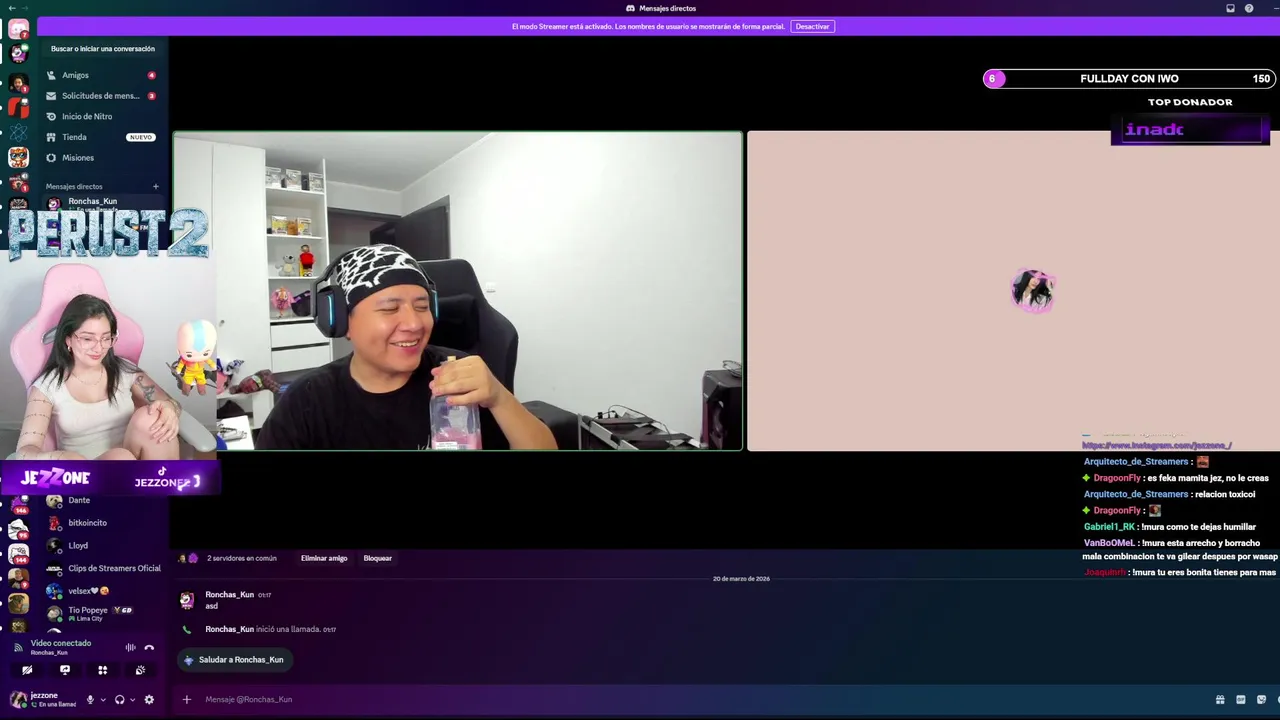The width and height of the screenshot is (1280, 720).
Task: Click the Video conectado status text
Action: coord(60,643)
